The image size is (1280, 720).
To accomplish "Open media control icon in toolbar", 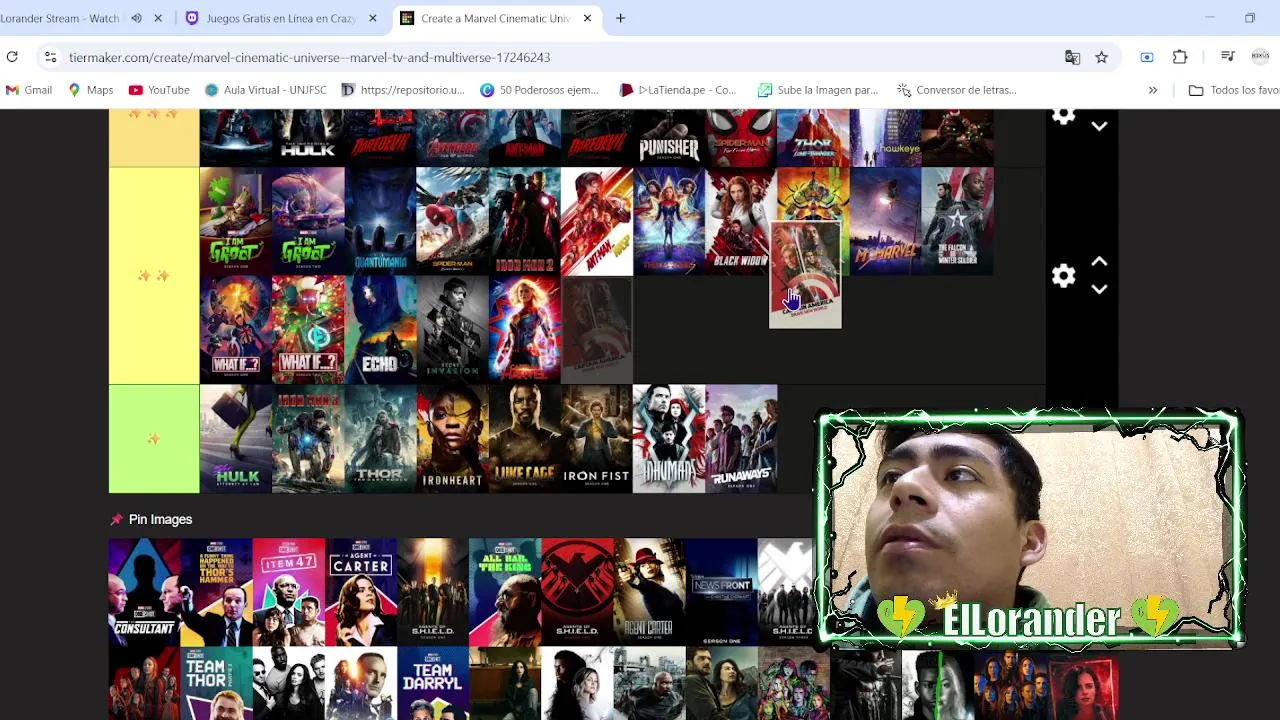I will pyautogui.click(x=1228, y=57).
